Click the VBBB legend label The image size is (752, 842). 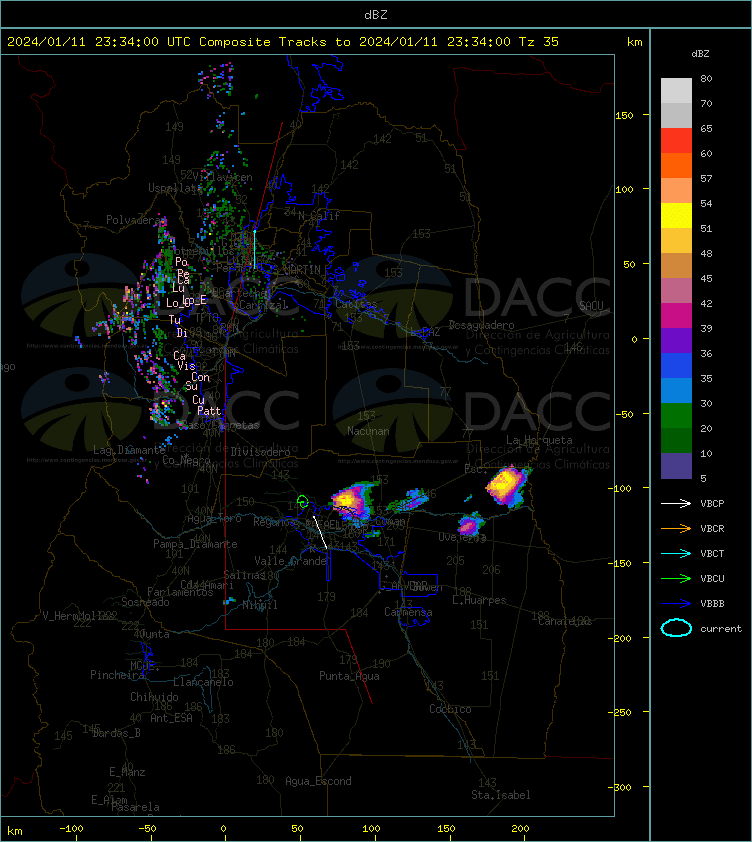tap(712, 604)
